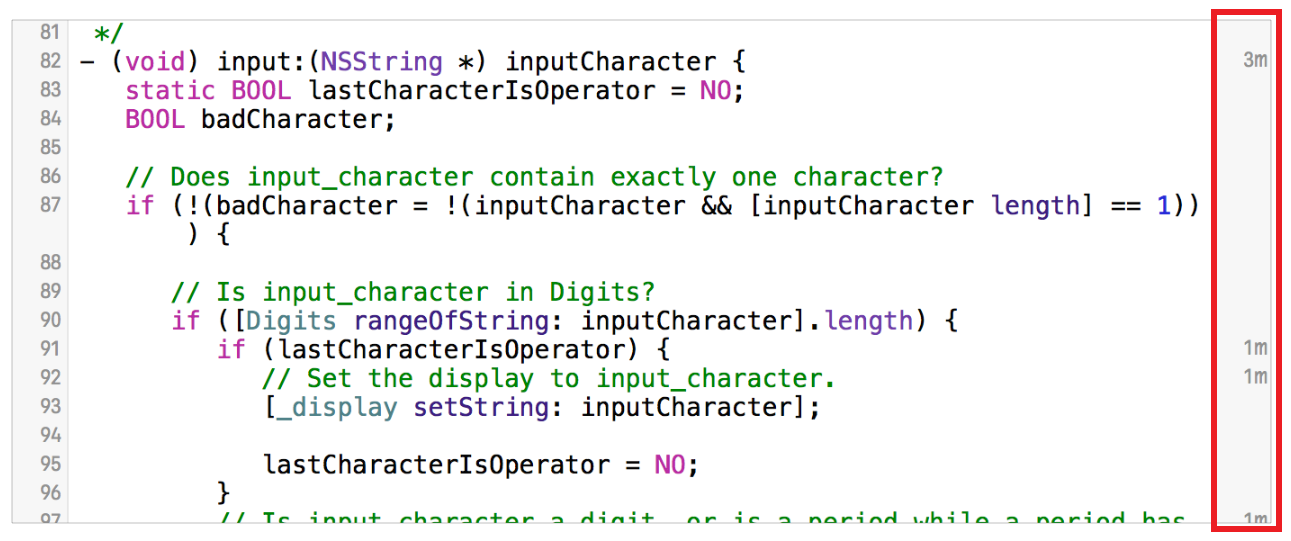Click the 1m annotation beside line 91
This screenshot has width=1291, height=541.
point(1255,349)
